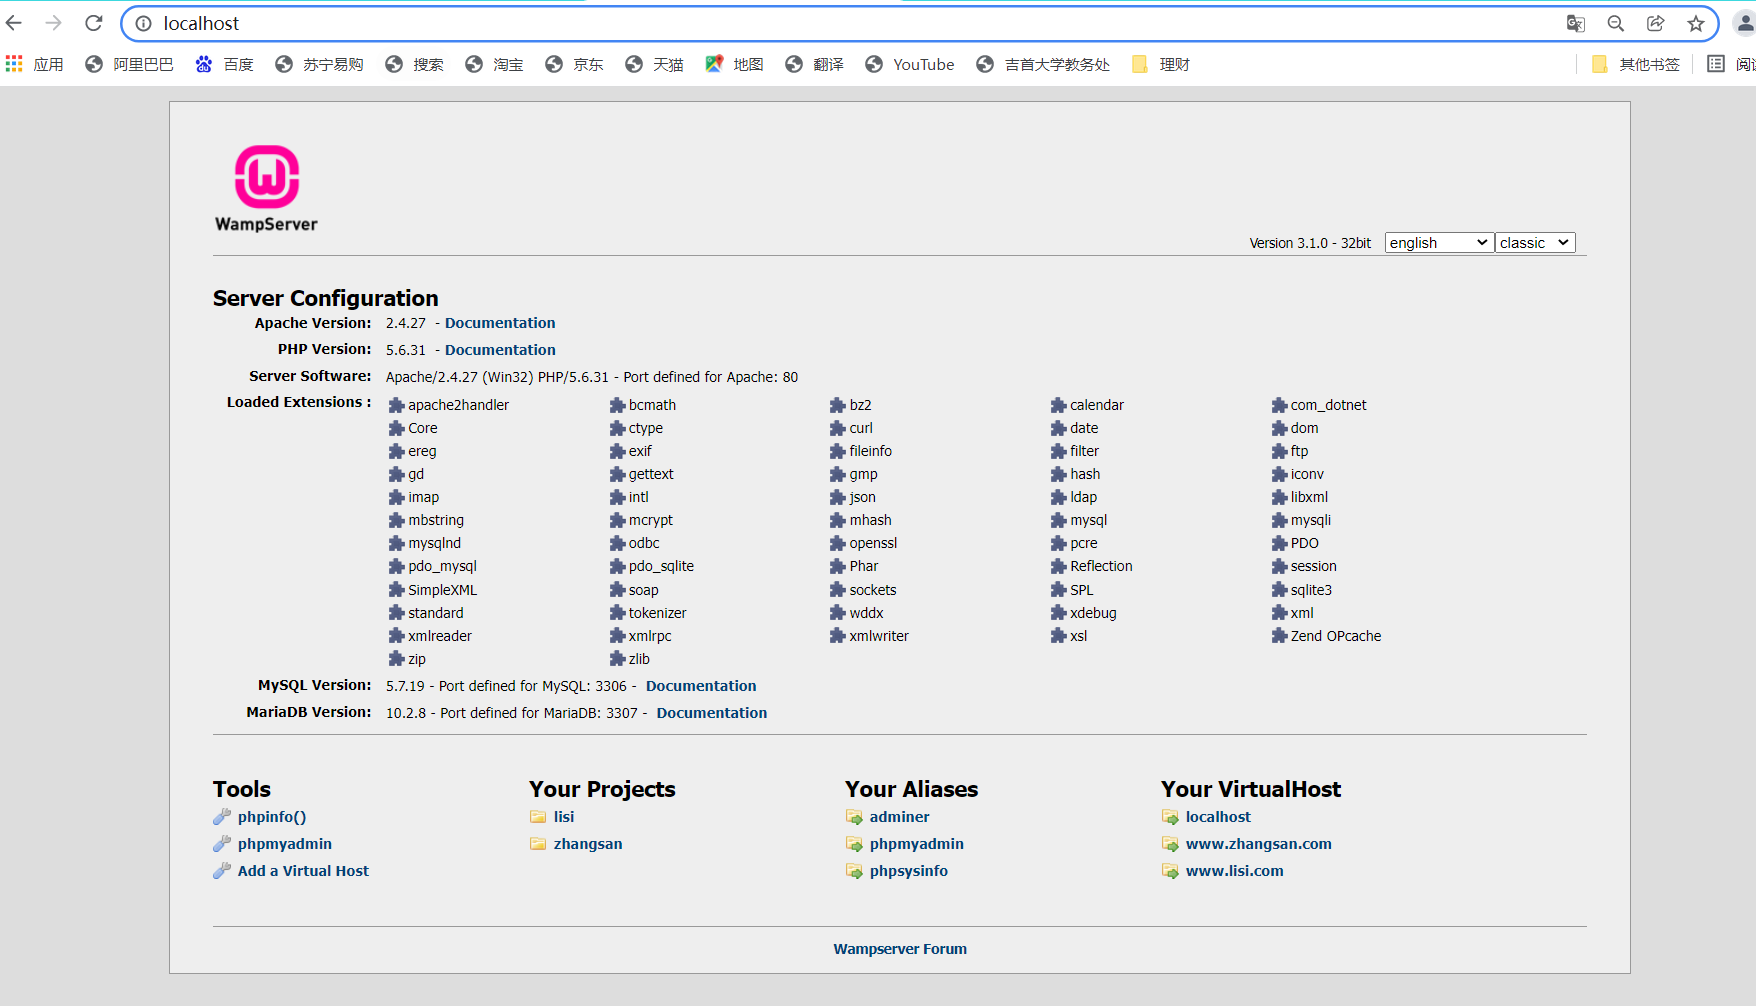
Task: Click the share page icon
Action: pyautogui.click(x=1656, y=23)
